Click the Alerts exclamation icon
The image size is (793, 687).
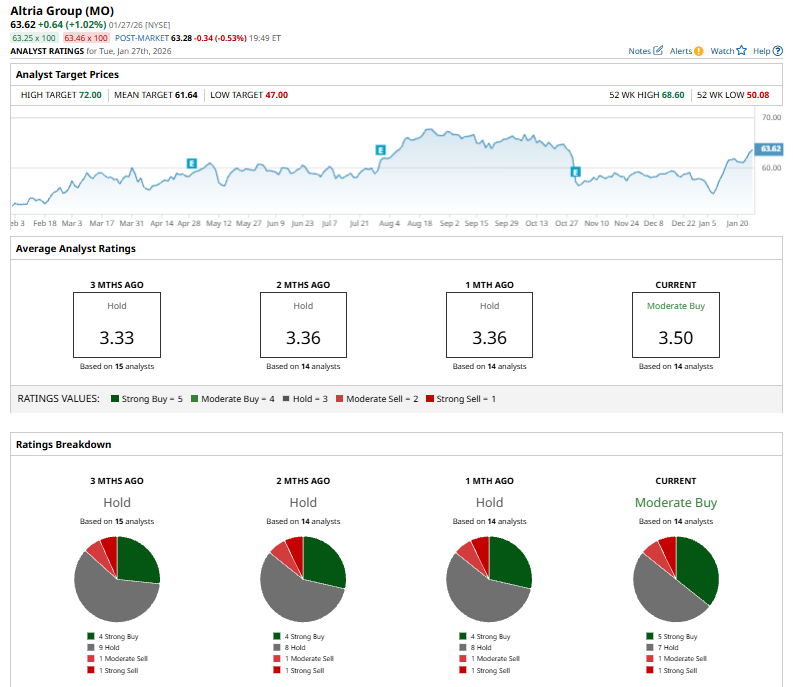pyautogui.click(x=698, y=51)
